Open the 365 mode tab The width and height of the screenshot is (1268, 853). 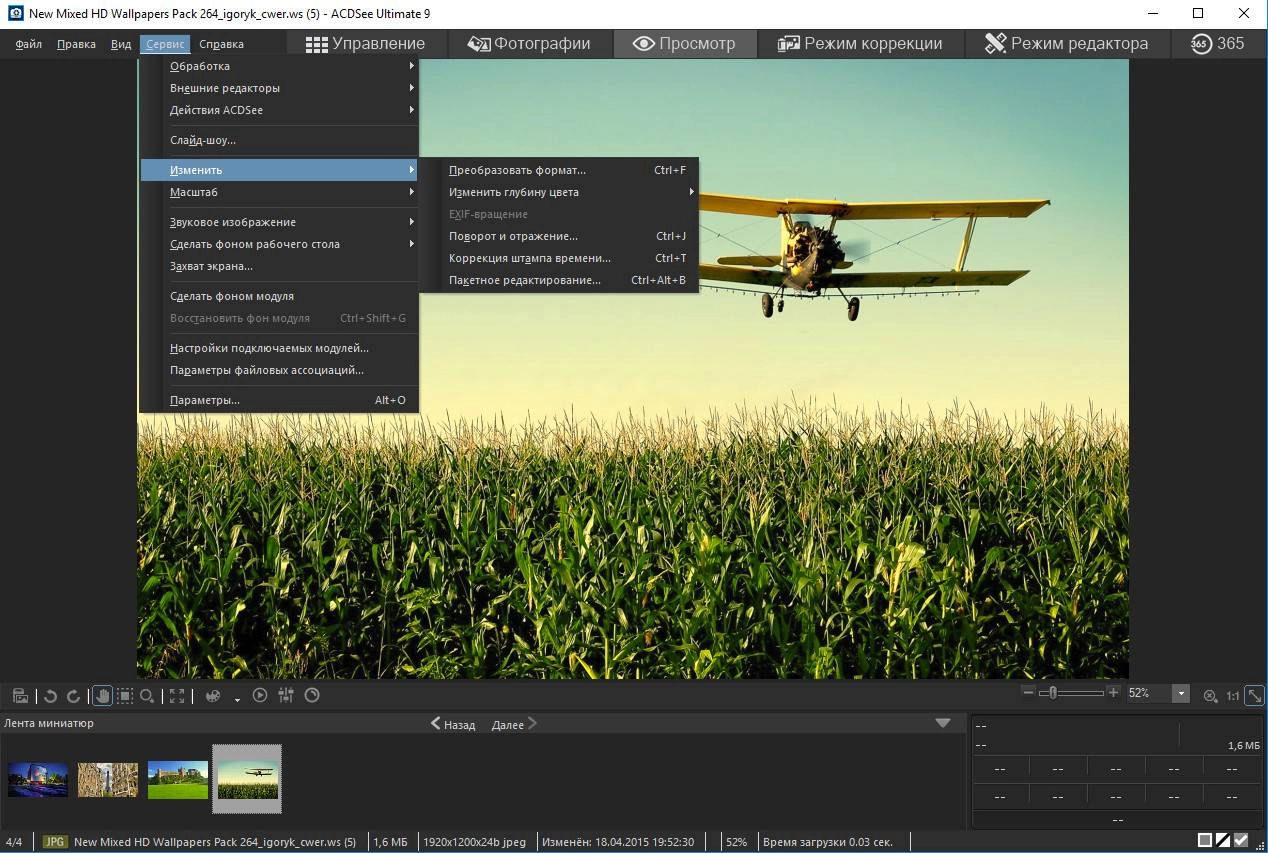pyautogui.click(x=1217, y=44)
